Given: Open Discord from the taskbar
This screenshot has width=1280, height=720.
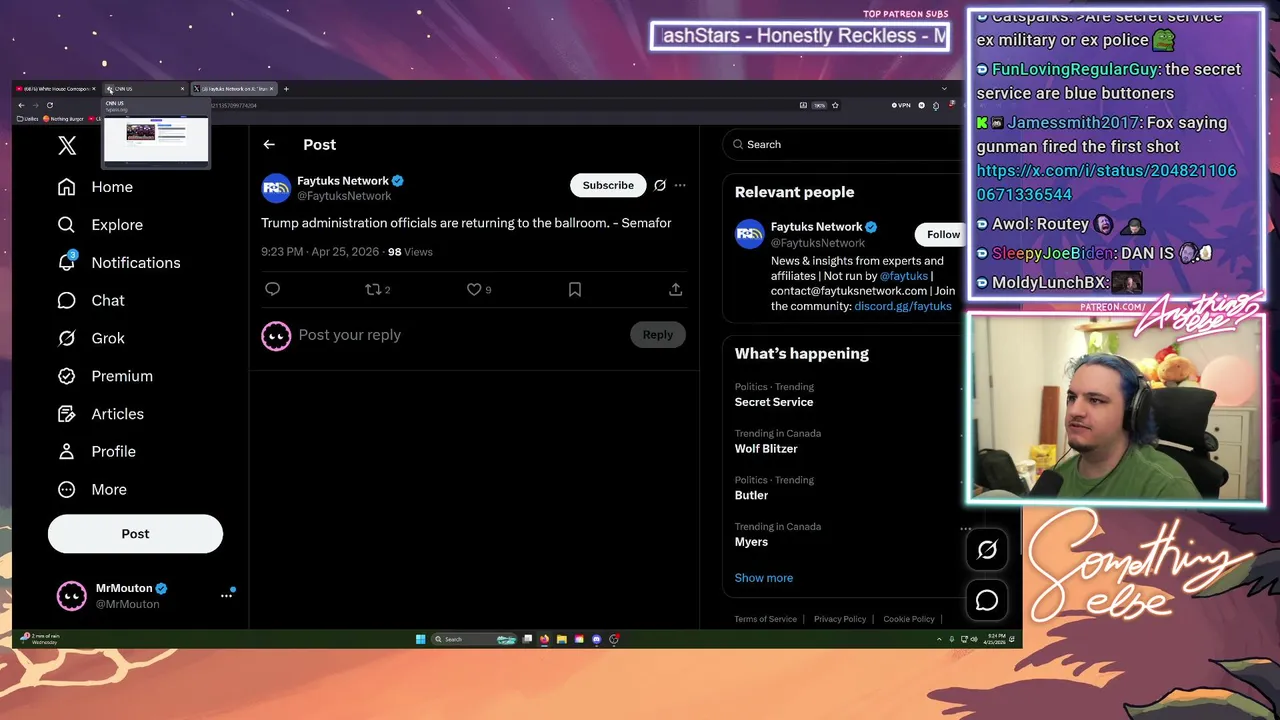Looking at the screenshot, I should point(597,639).
